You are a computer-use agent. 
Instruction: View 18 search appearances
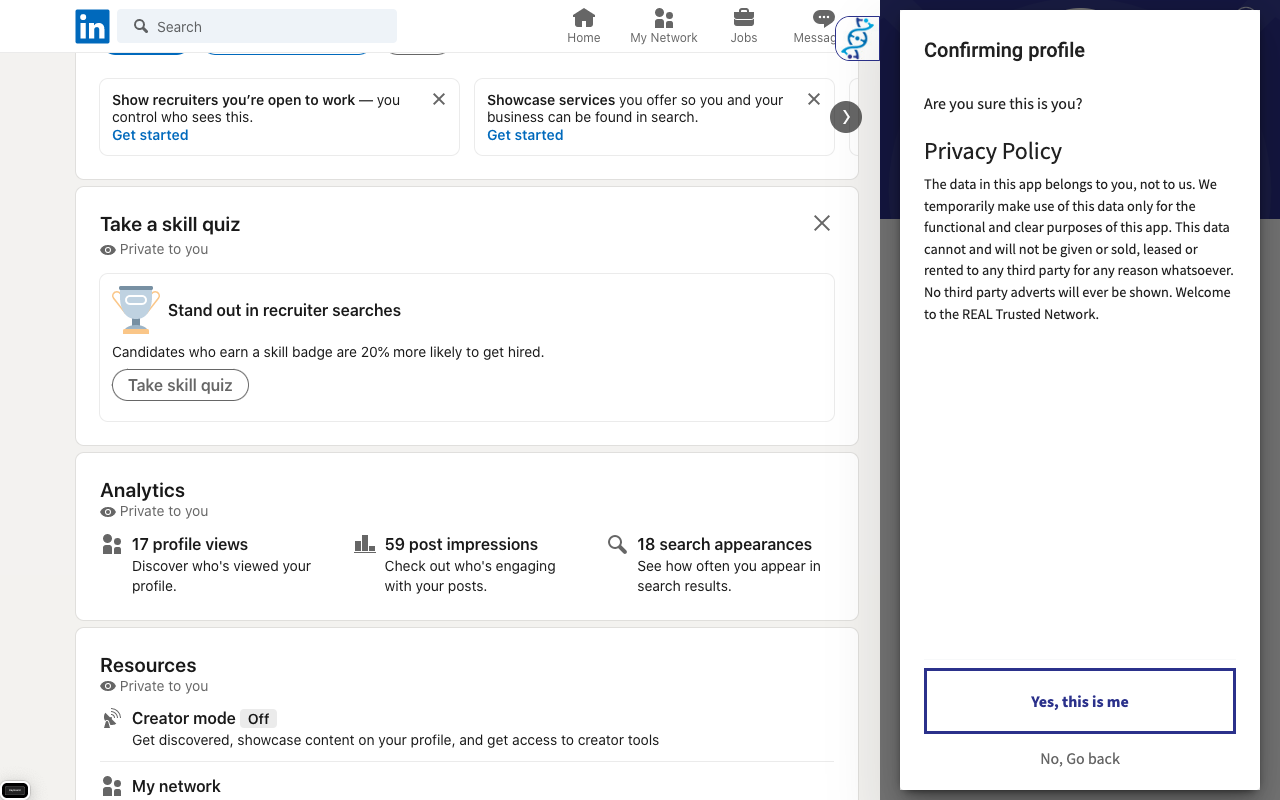[x=724, y=544]
